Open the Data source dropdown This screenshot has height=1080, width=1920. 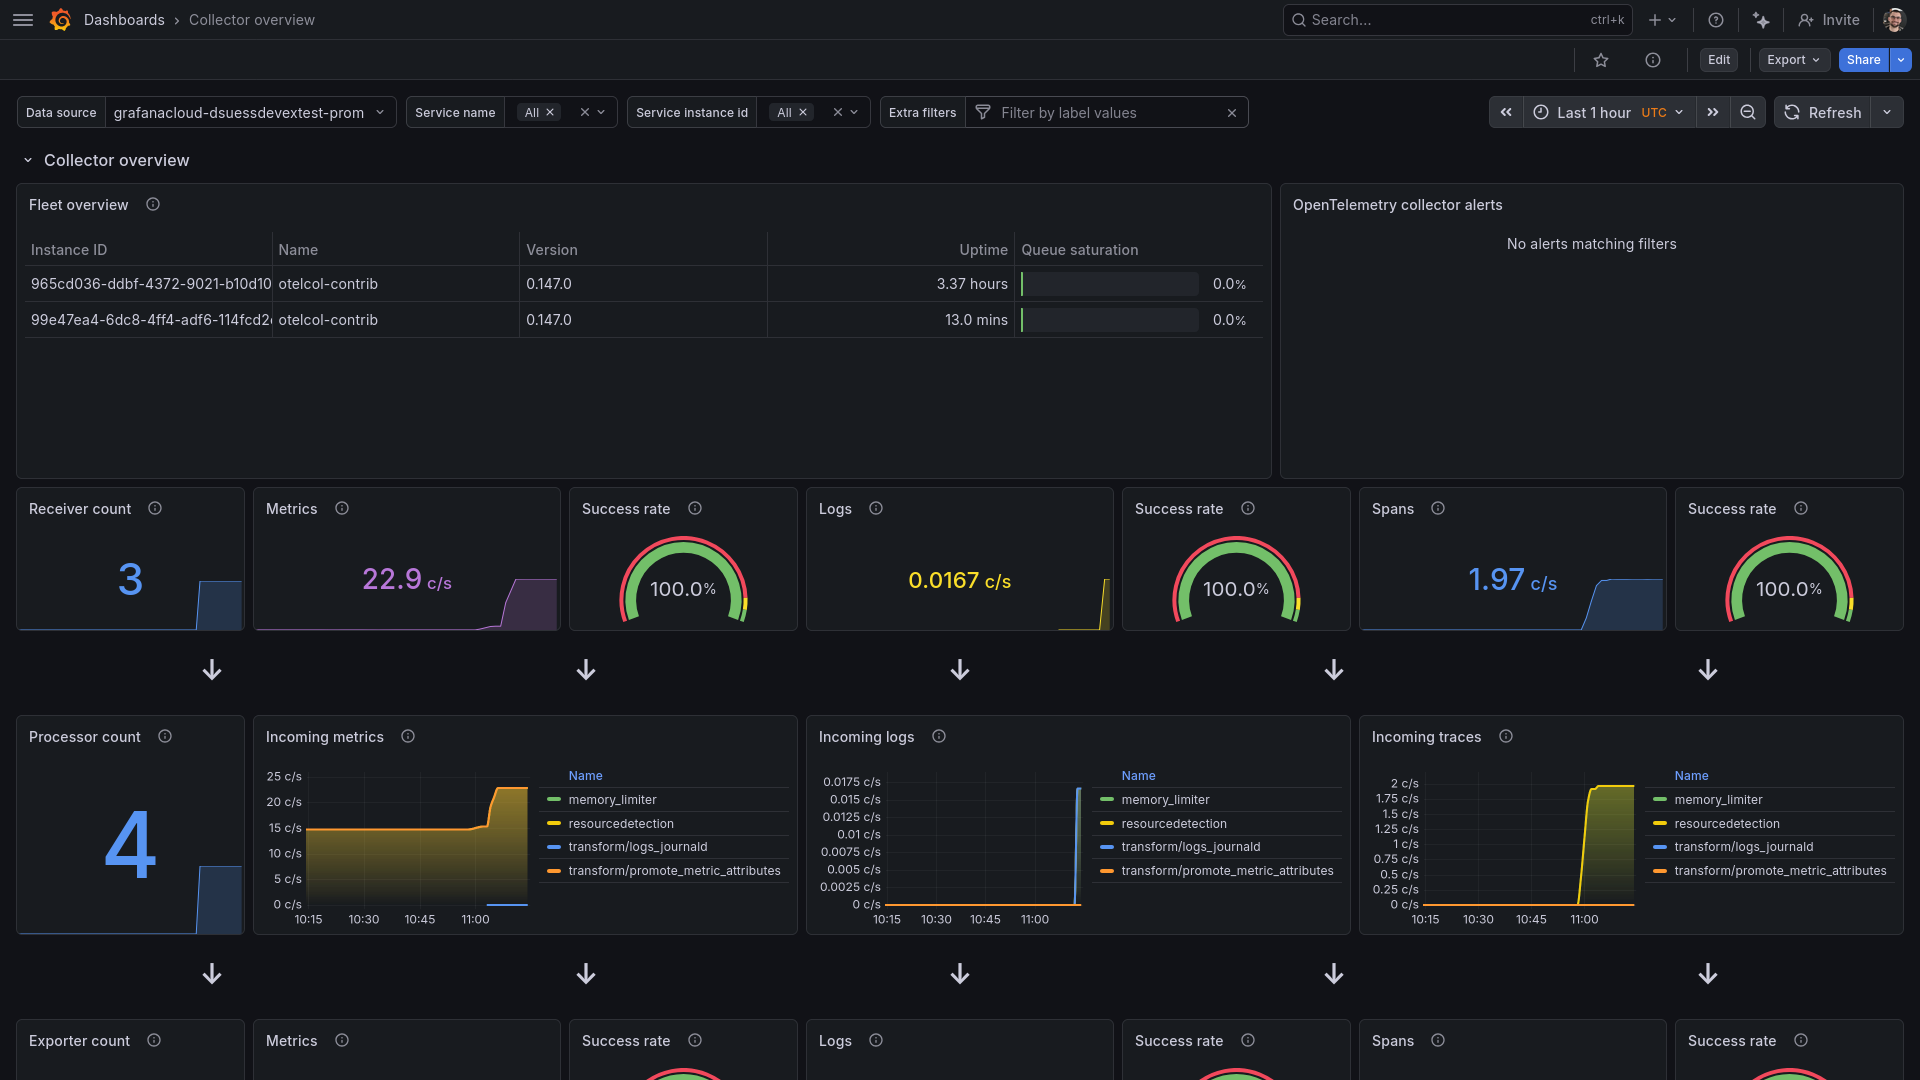point(250,113)
